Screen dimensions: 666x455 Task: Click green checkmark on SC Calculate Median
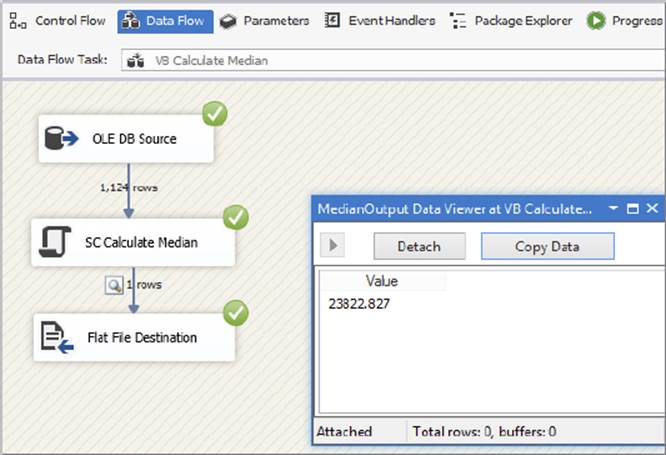[x=236, y=218]
